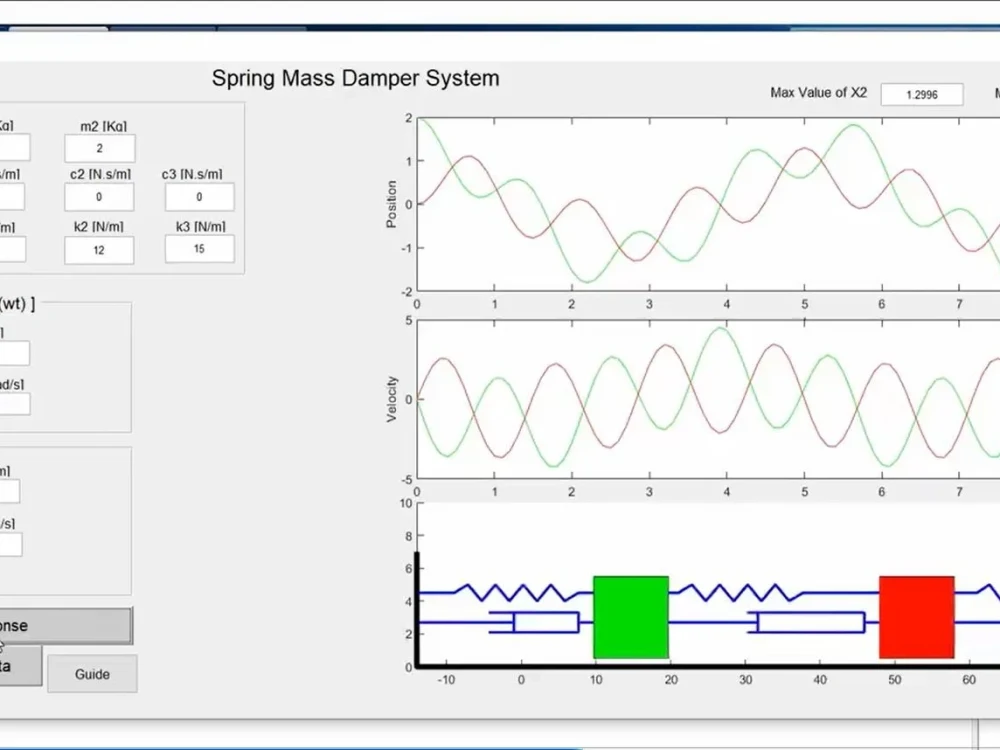Viewport: 1000px width, 750px height.
Task: Edit the k2 [N/m] stiffness value
Action: (x=99, y=249)
